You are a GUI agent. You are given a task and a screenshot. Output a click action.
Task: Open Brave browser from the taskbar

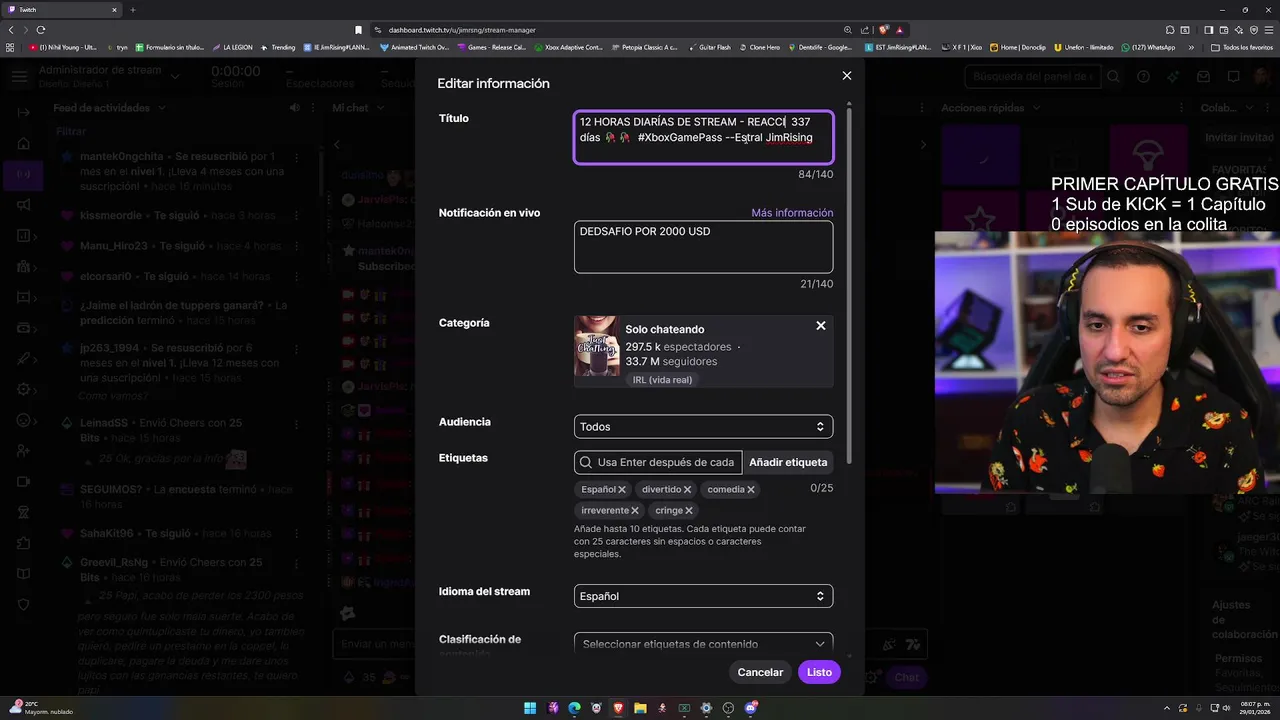[618, 708]
